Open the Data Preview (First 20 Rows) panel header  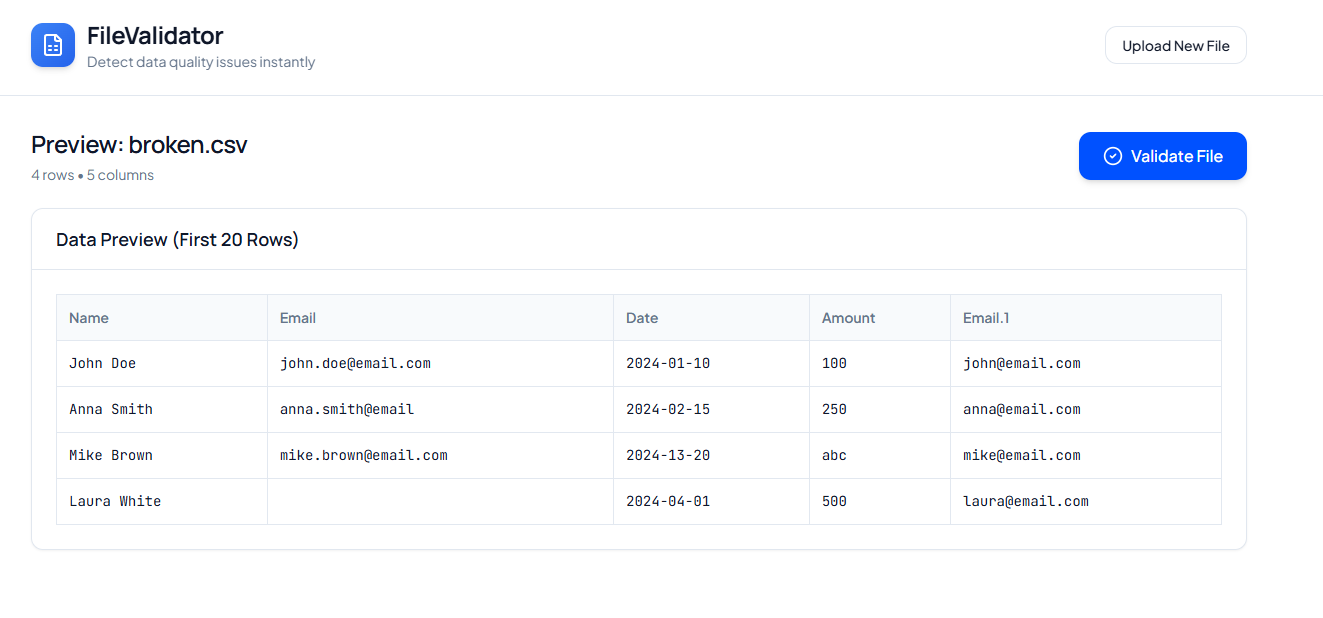click(177, 239)
